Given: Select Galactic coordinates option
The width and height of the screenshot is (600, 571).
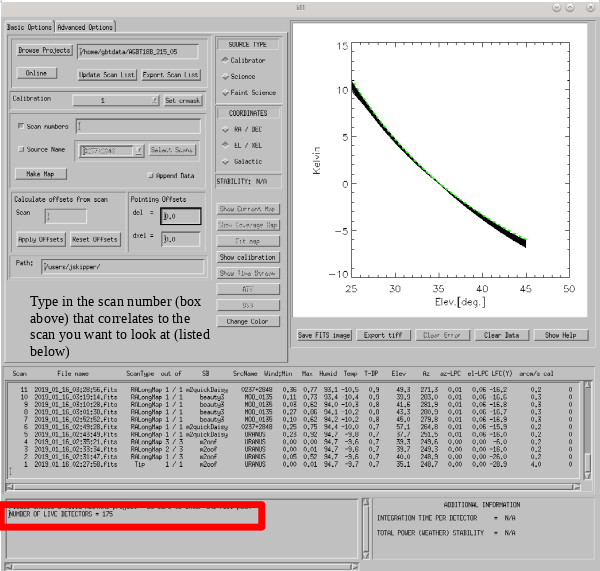Looking at the screenshot, I should click(x=225, y=162).
